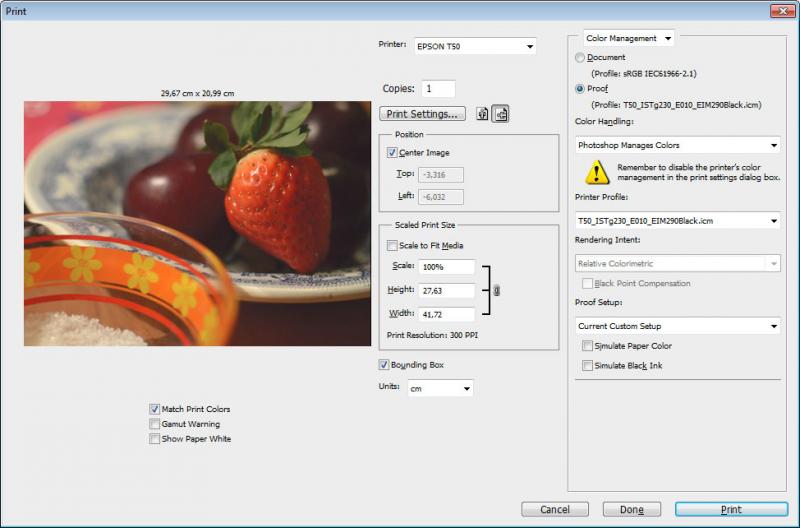The height and width of the screenshot is (528, 800).
Task: Click the Cancel button
Action: pos(555,509)
